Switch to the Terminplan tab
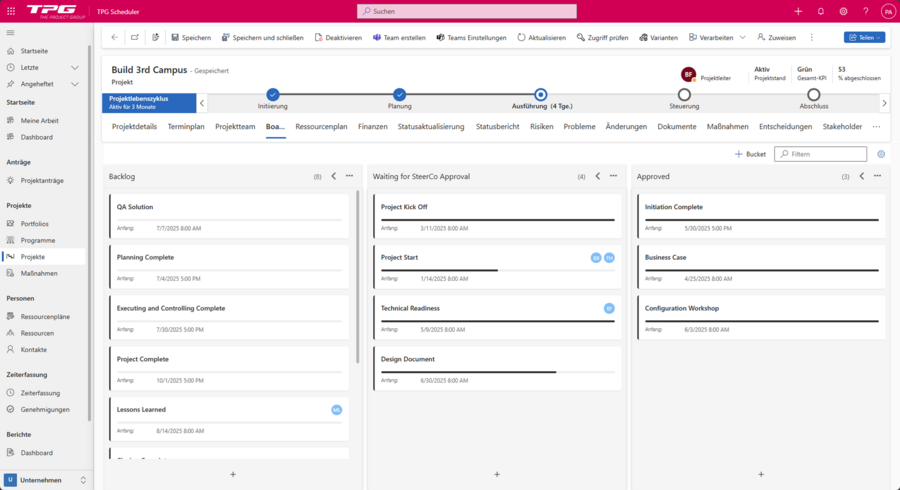This screenshot has width=900, height=490. click(186, 127)
